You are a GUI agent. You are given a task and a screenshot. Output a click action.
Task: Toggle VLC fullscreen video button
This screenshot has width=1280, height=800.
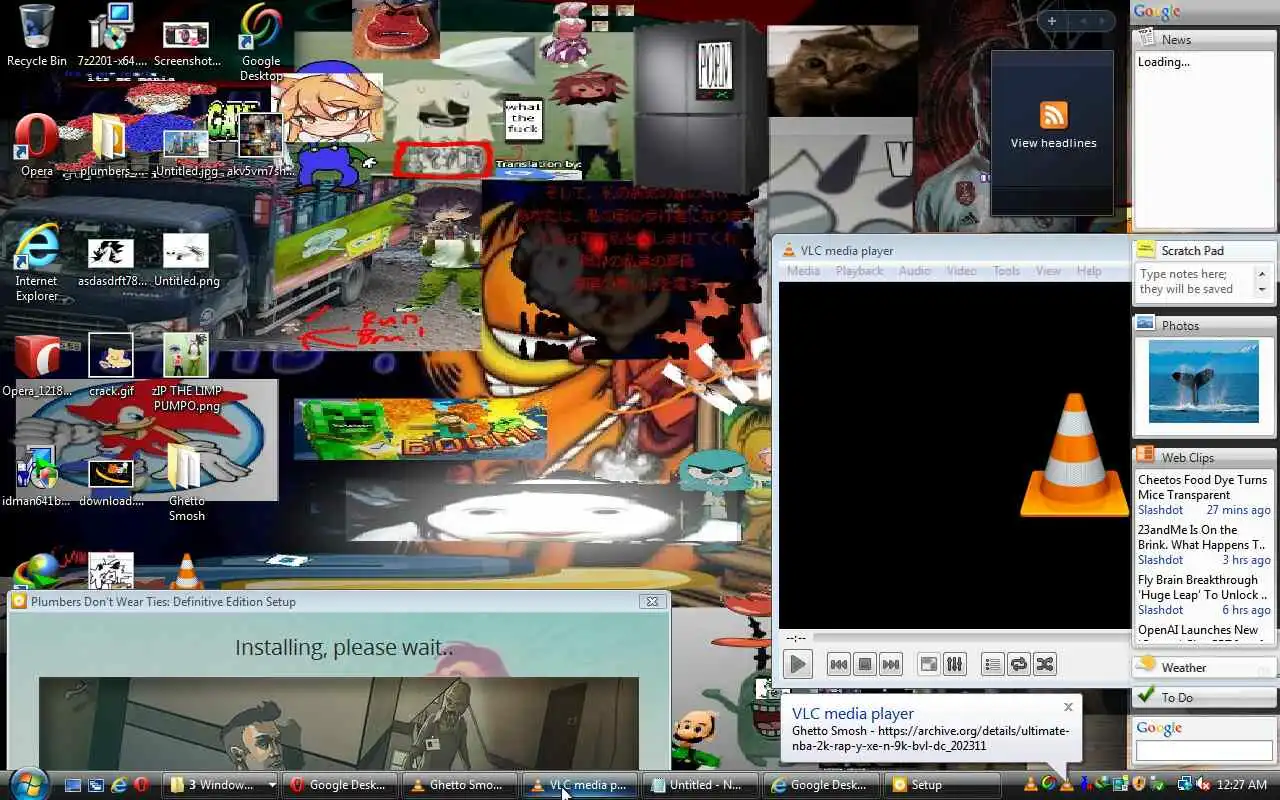click(x=929, y=664)
